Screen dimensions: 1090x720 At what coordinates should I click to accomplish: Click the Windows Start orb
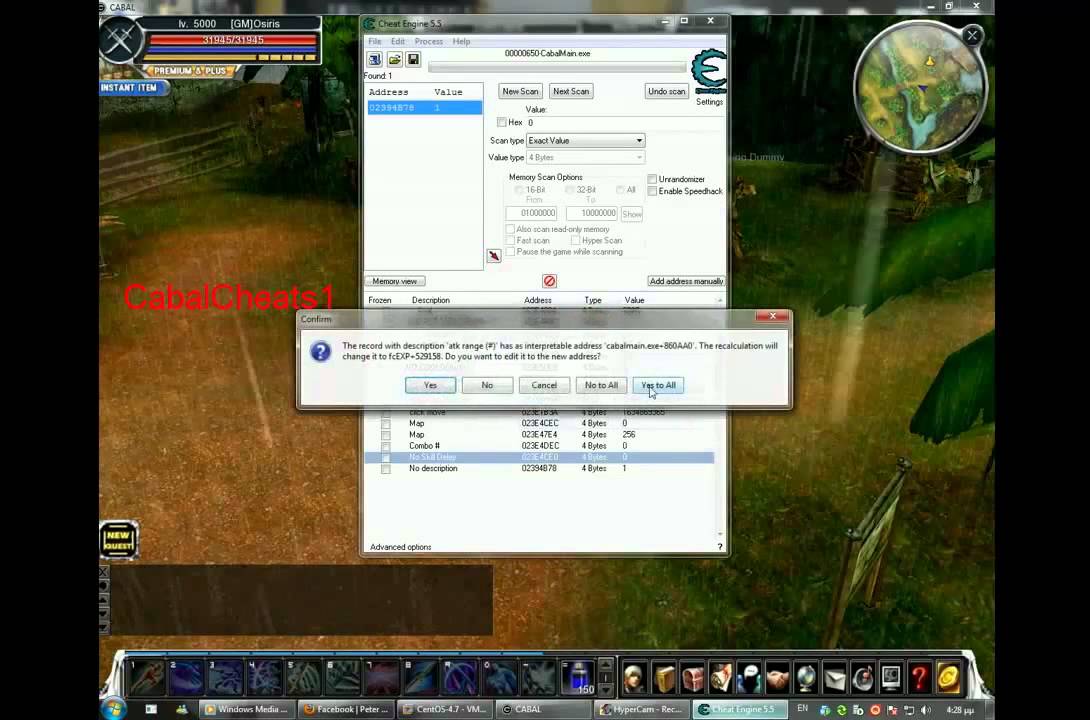(x=115, y=709)
